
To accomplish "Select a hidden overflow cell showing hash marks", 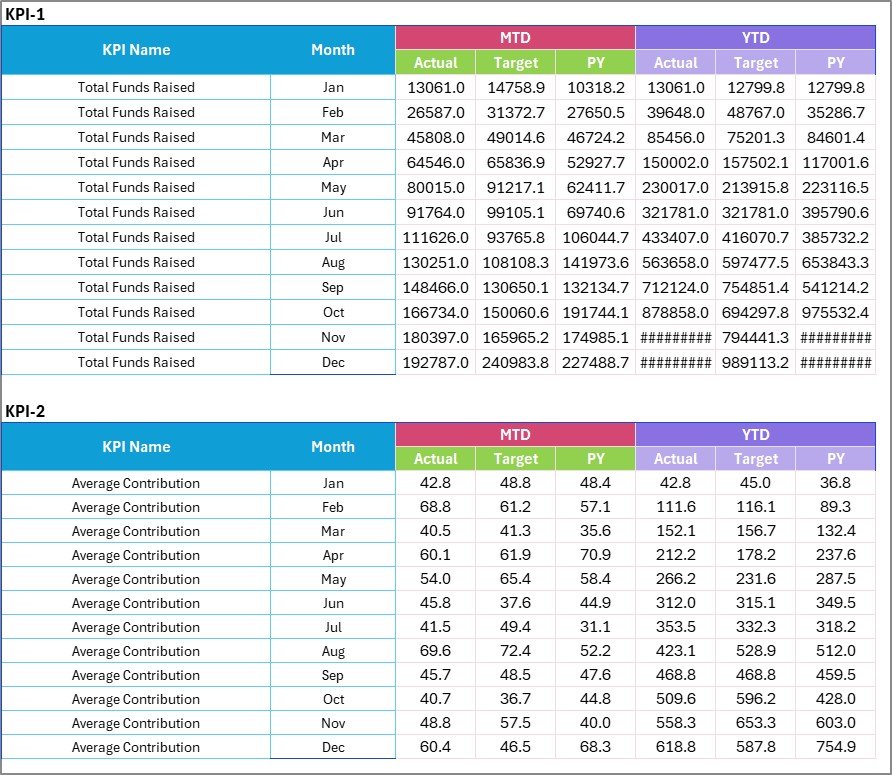I will point(676,337).
